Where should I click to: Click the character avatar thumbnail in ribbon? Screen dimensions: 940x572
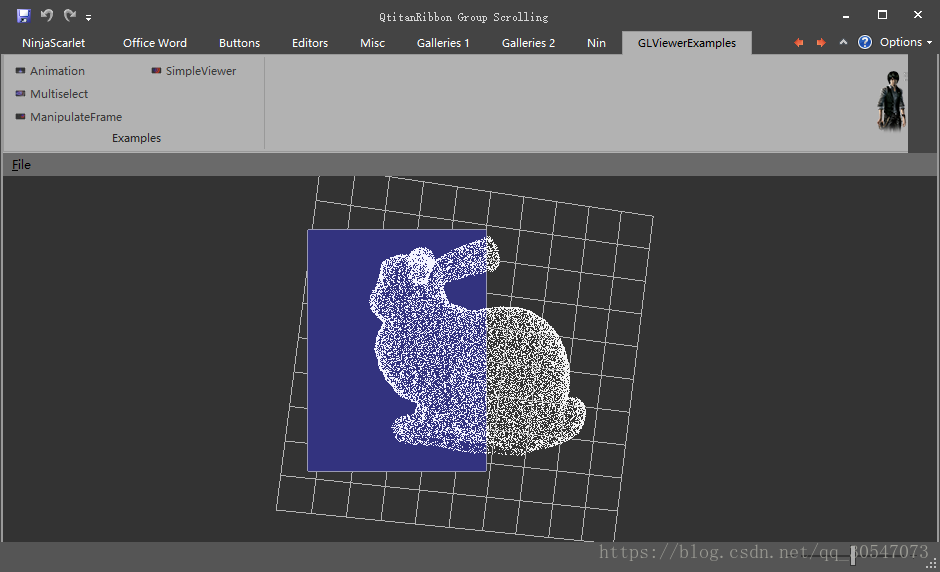(892, 101)
